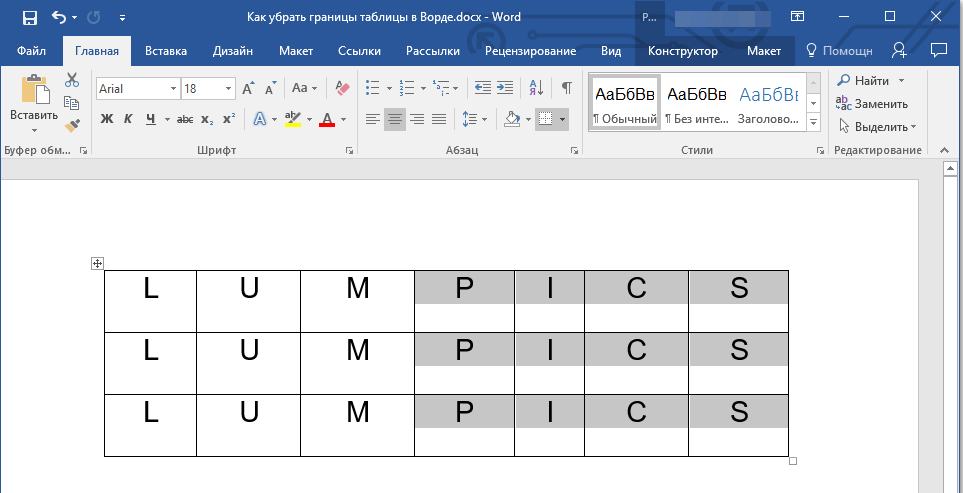Open Customize Quick Access Toolbar menu

click(123, 18)
